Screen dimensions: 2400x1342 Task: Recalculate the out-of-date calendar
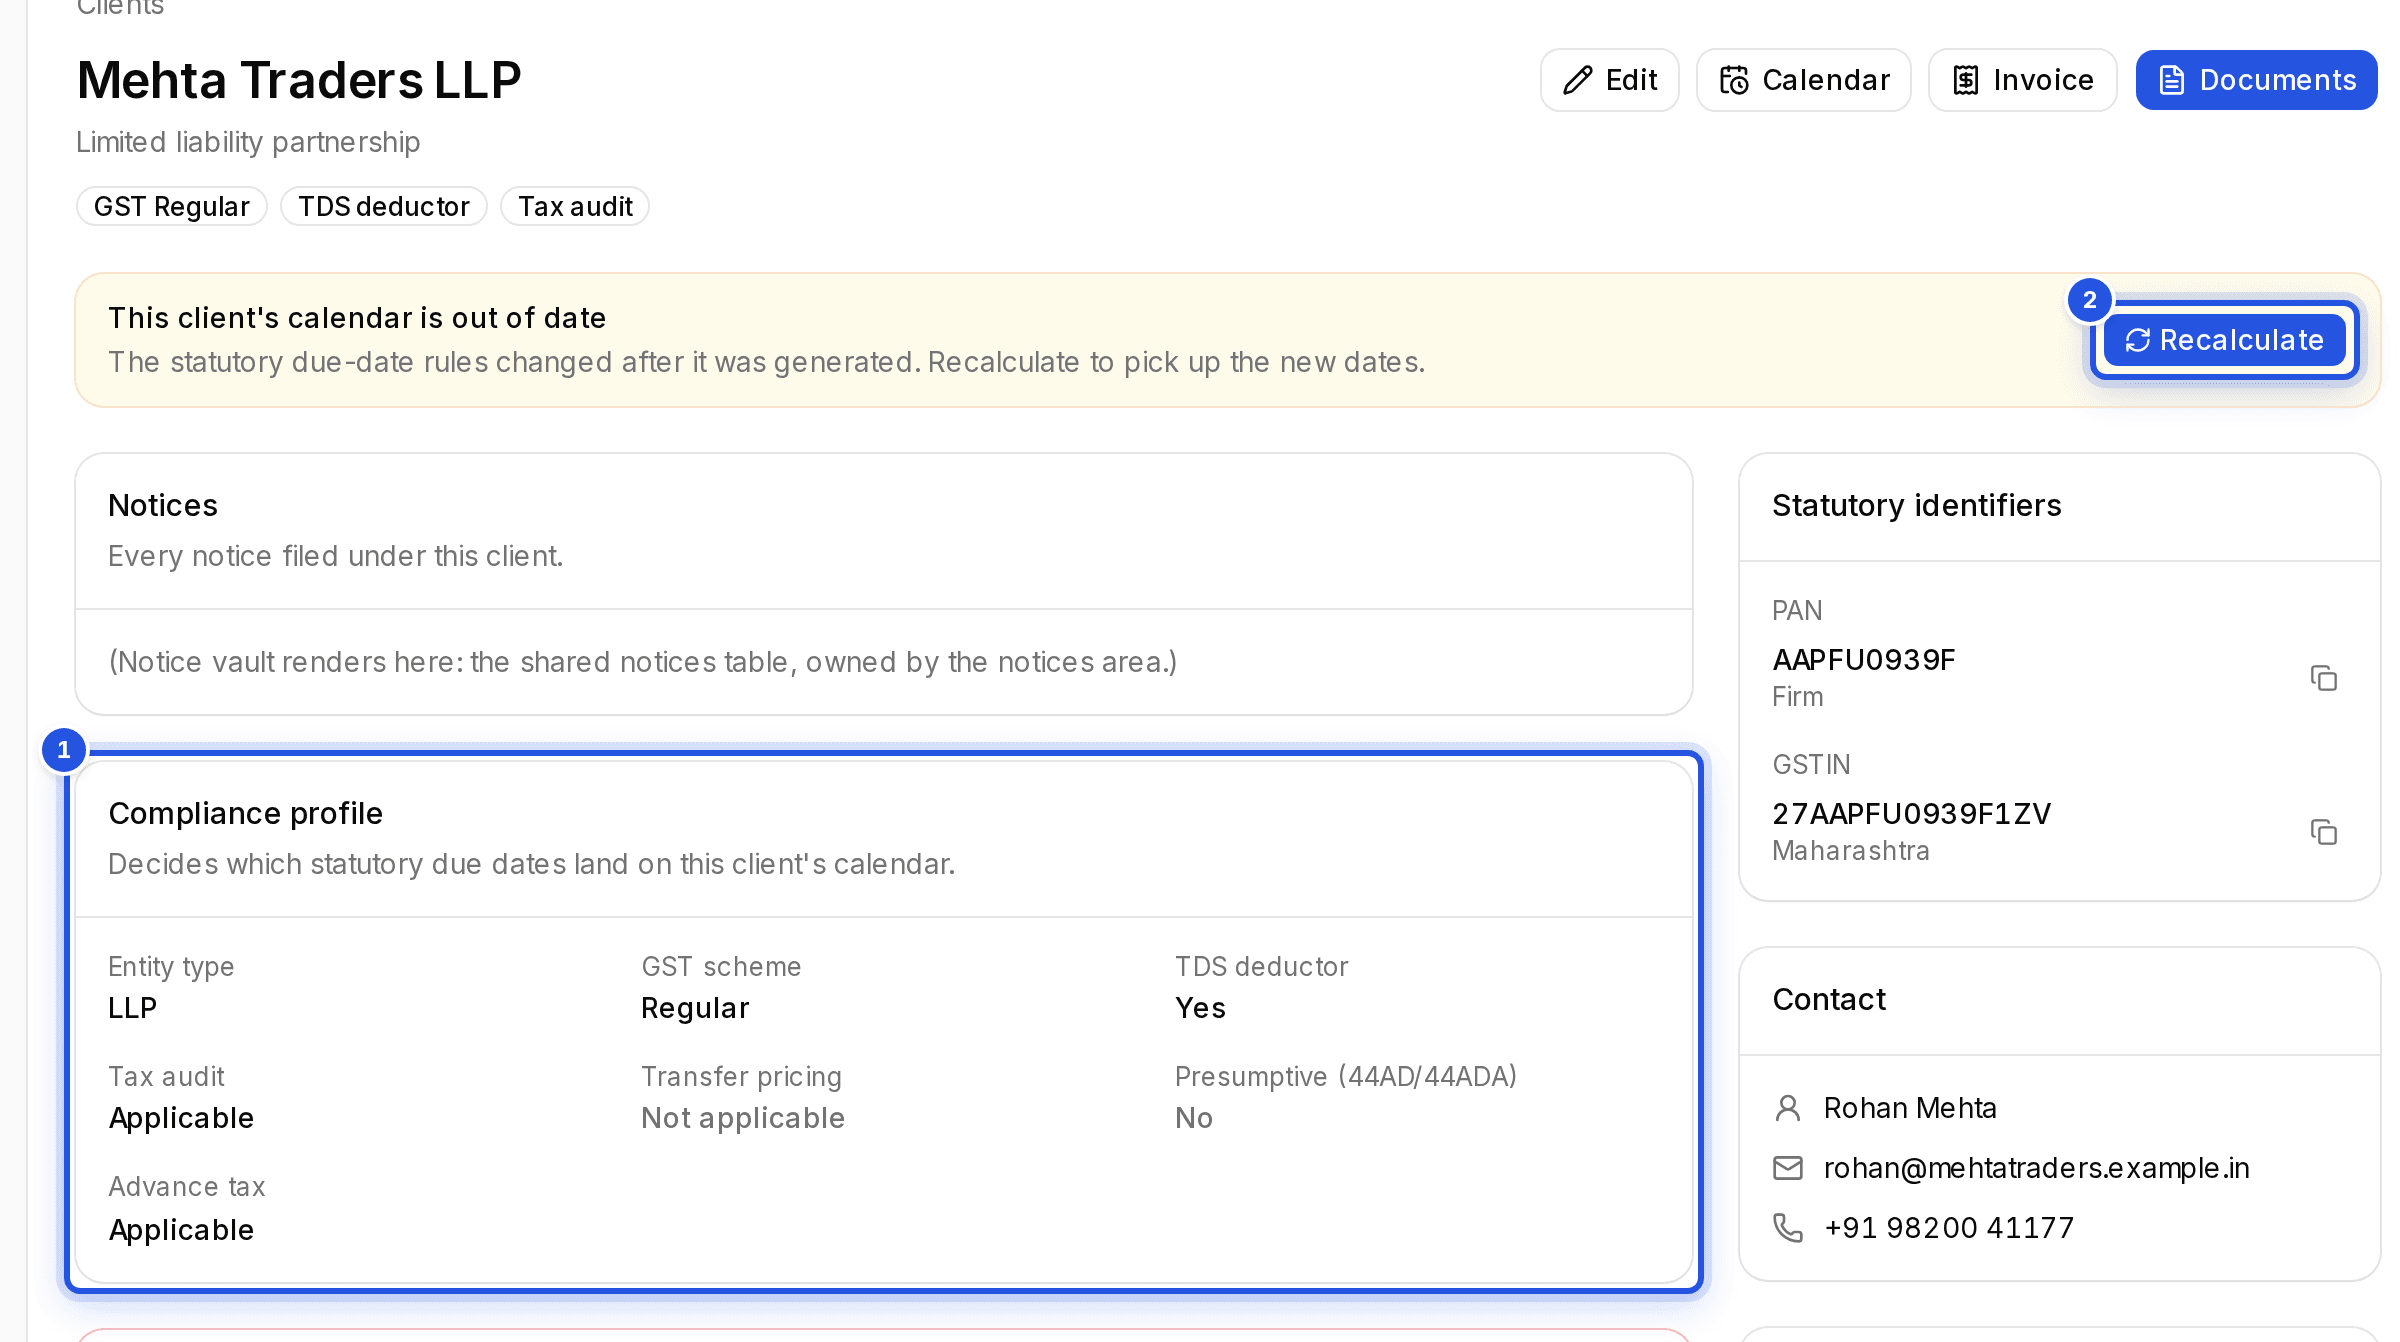tap(2224, 340)
